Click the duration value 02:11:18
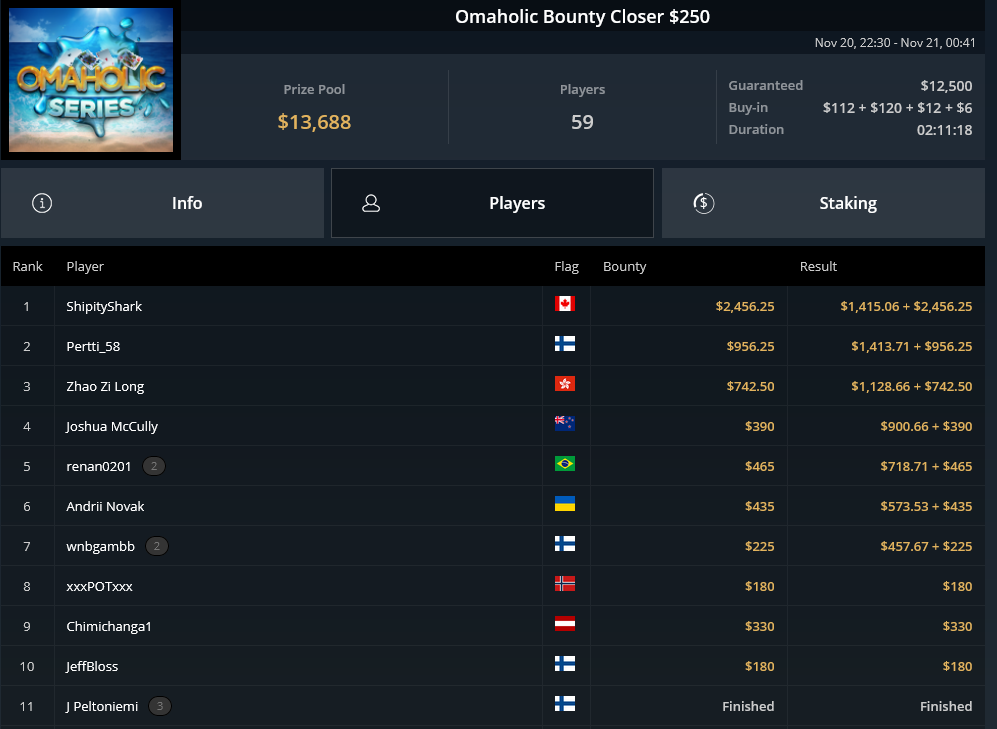 tap(944, 130)
